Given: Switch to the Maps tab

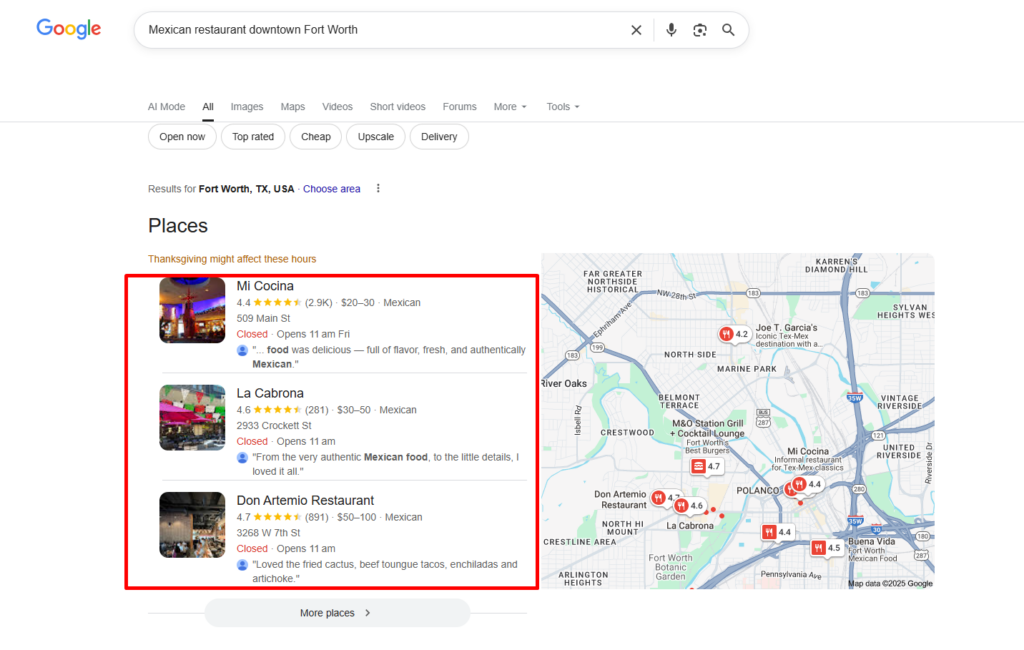Looking at the screenshot, I should (293, 107).
